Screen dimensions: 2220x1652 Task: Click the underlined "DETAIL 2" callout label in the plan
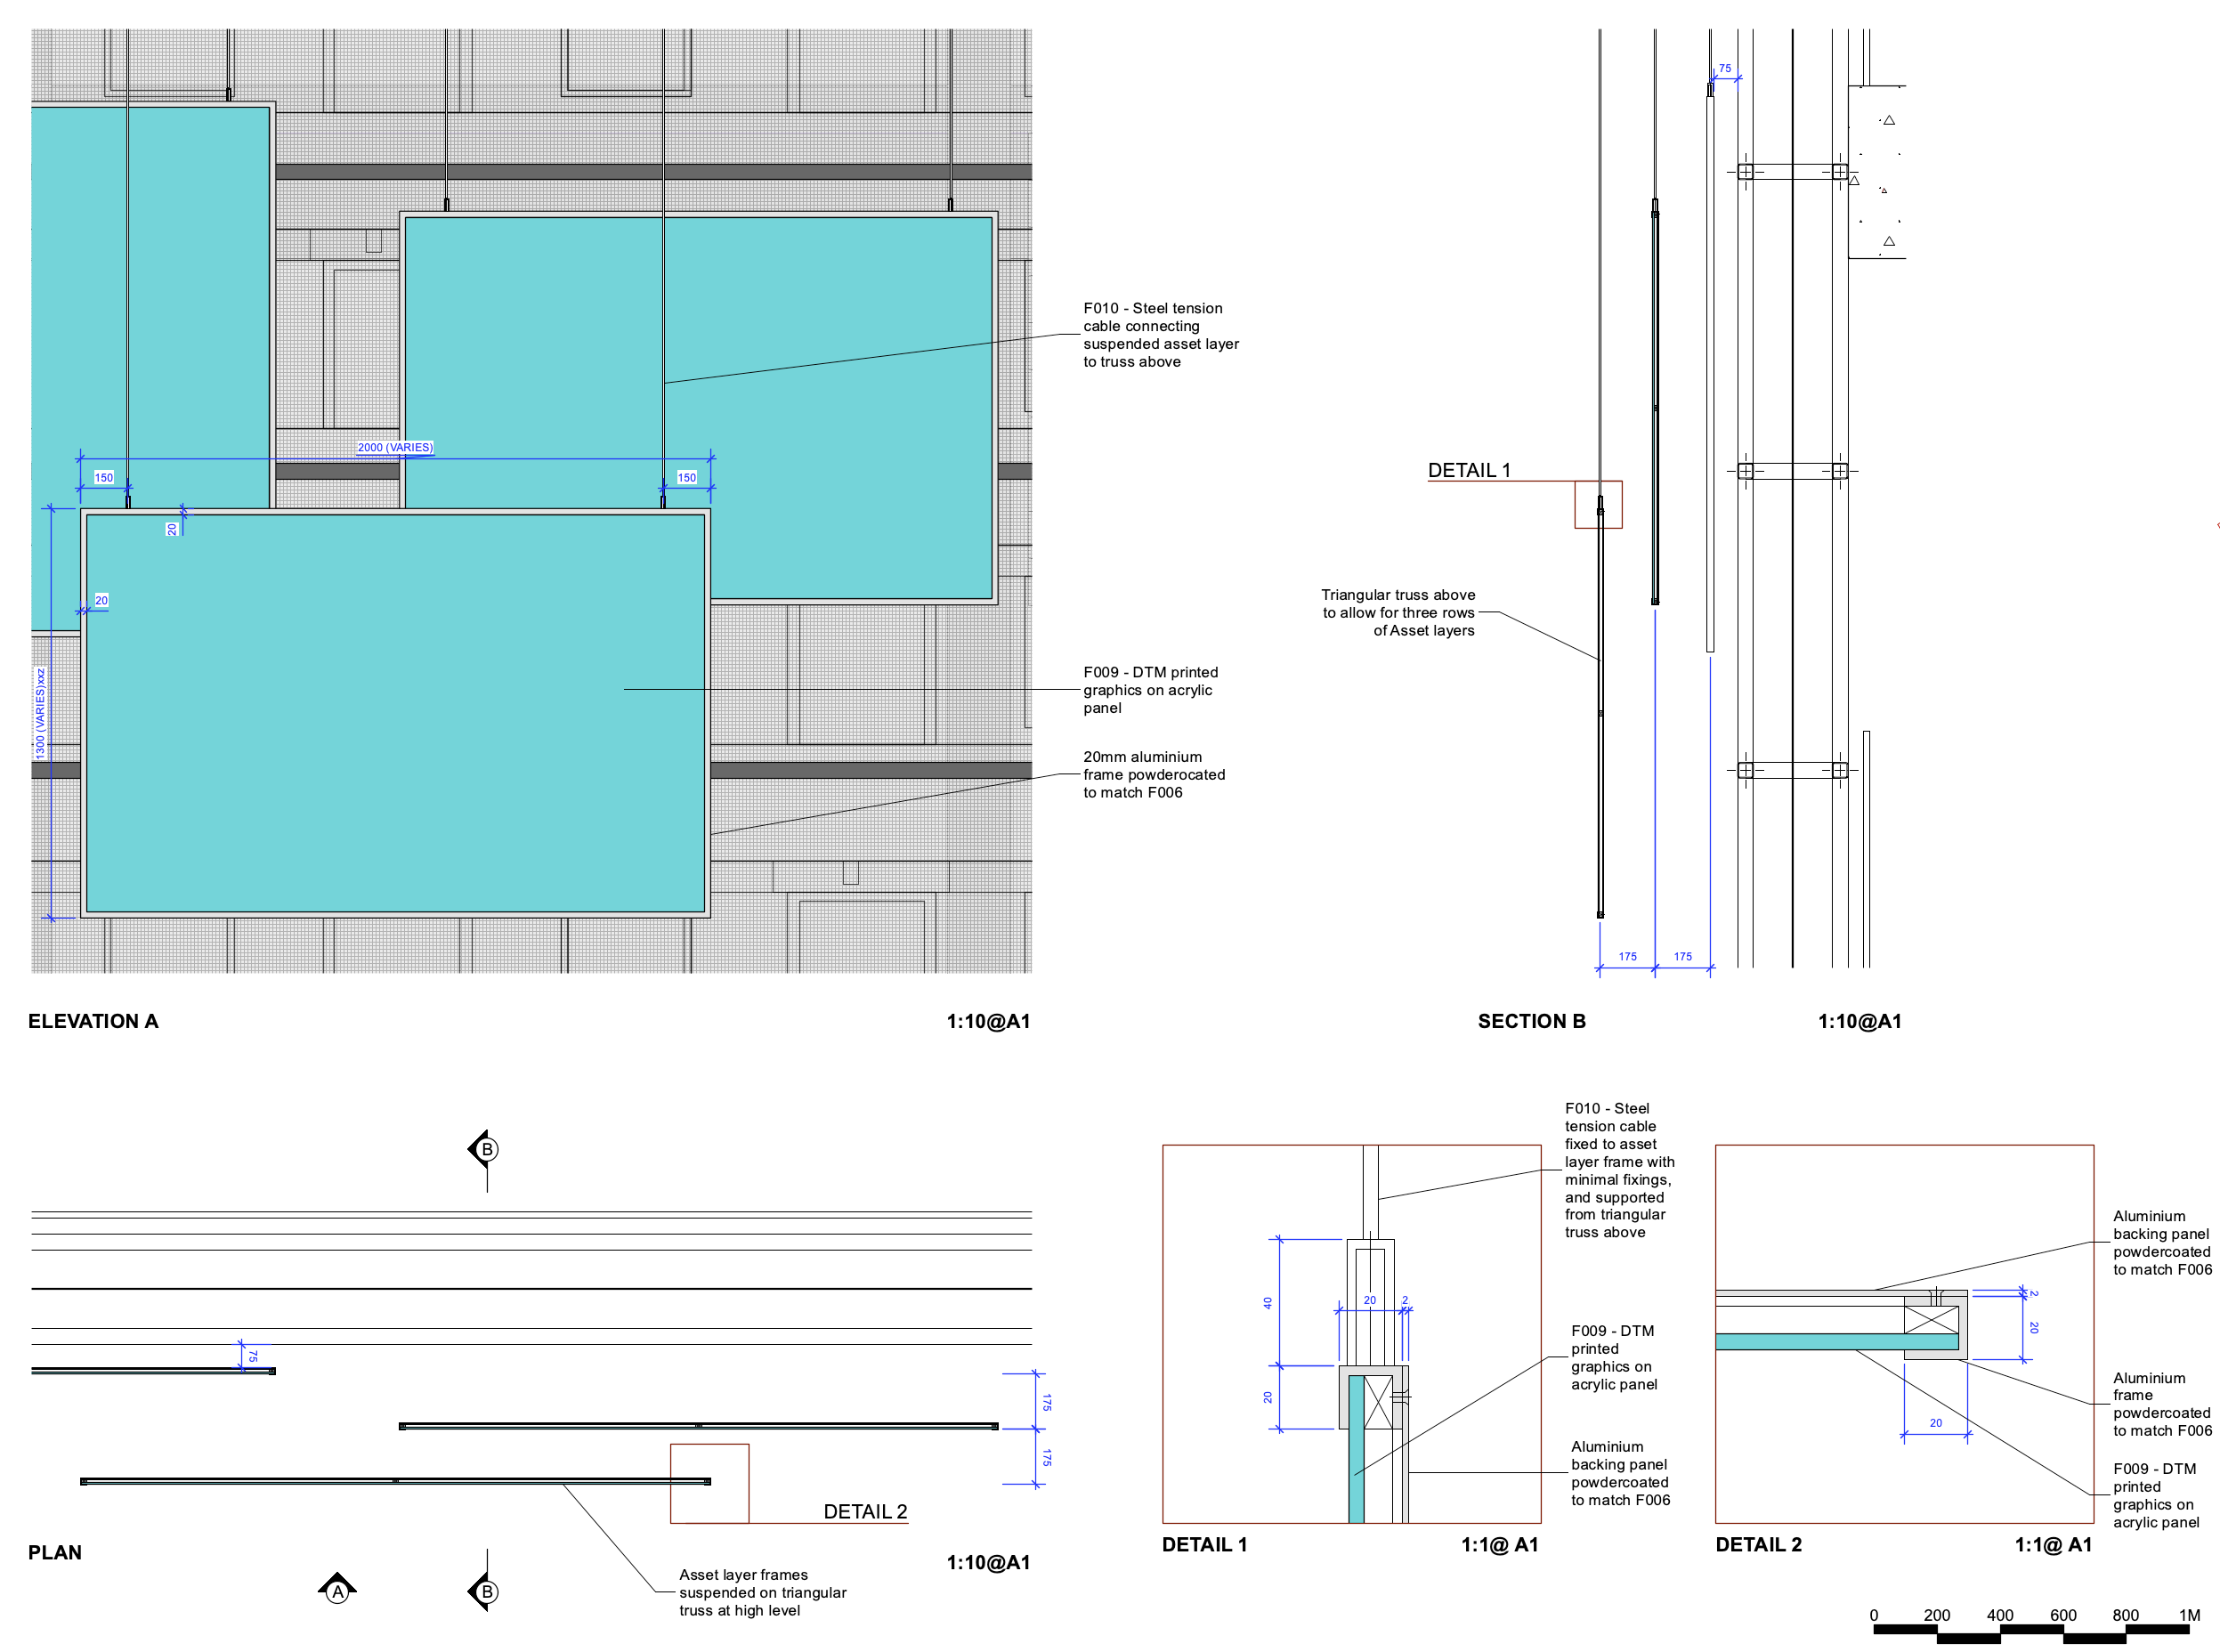point(865,1511)
